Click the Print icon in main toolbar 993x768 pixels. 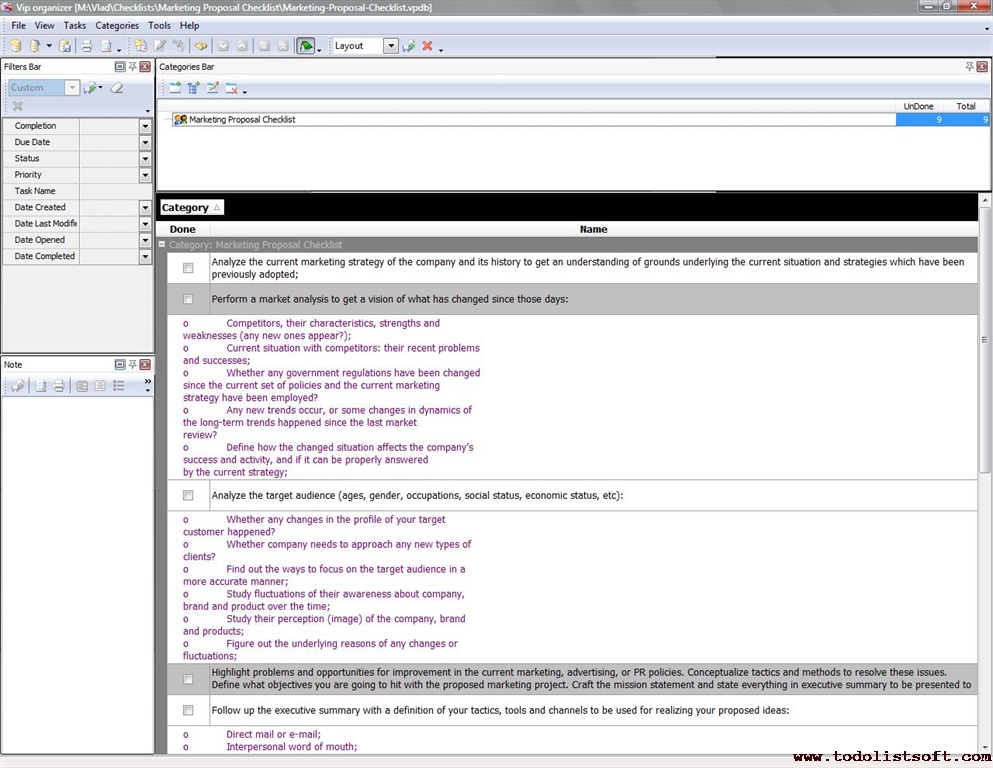[86, 46]
